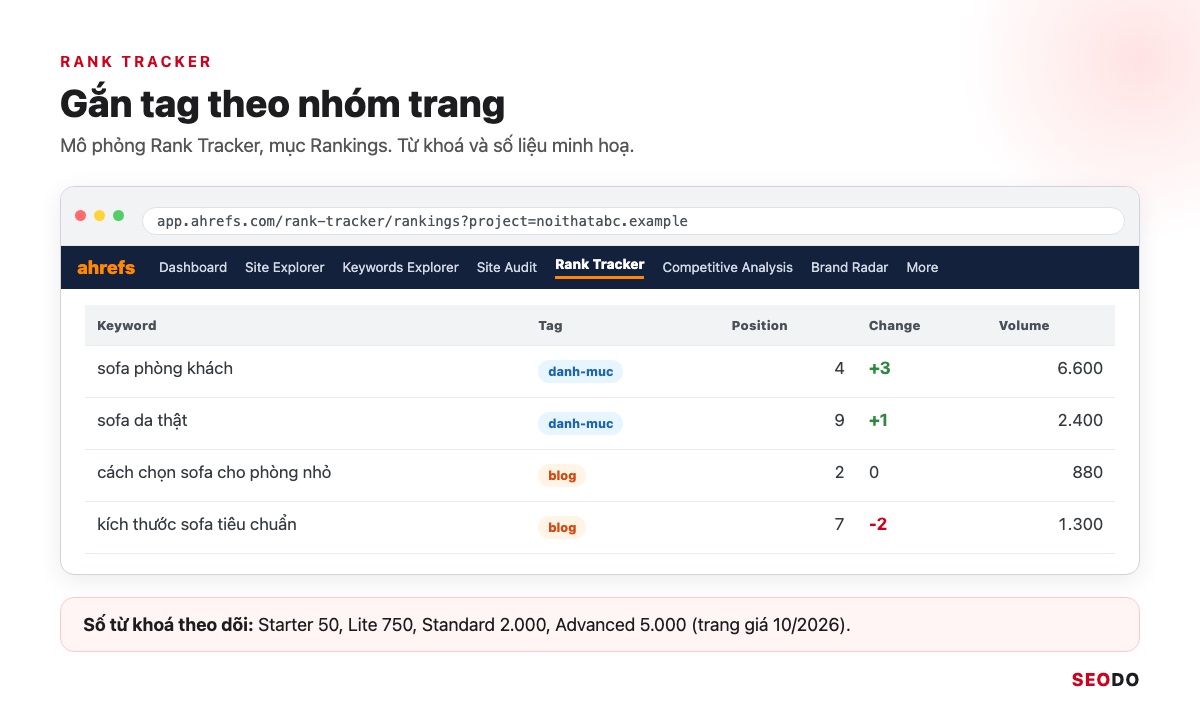Click position 2 for cách chọn sofa row
1200x712 pixels.
point(839,472)
